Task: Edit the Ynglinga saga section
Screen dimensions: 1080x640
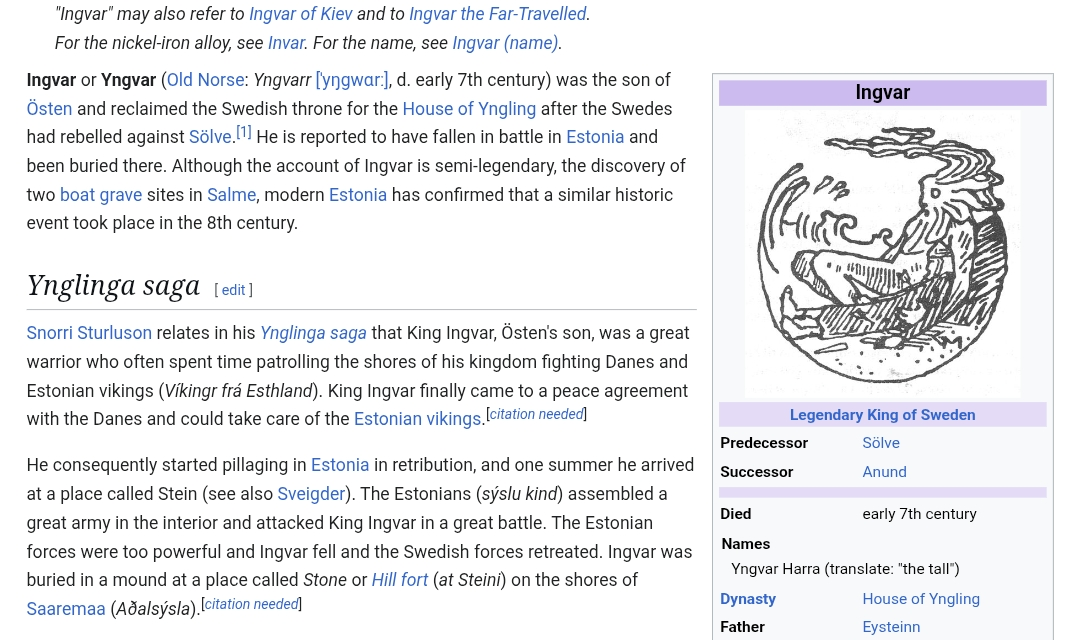Action: pos(233,290)
